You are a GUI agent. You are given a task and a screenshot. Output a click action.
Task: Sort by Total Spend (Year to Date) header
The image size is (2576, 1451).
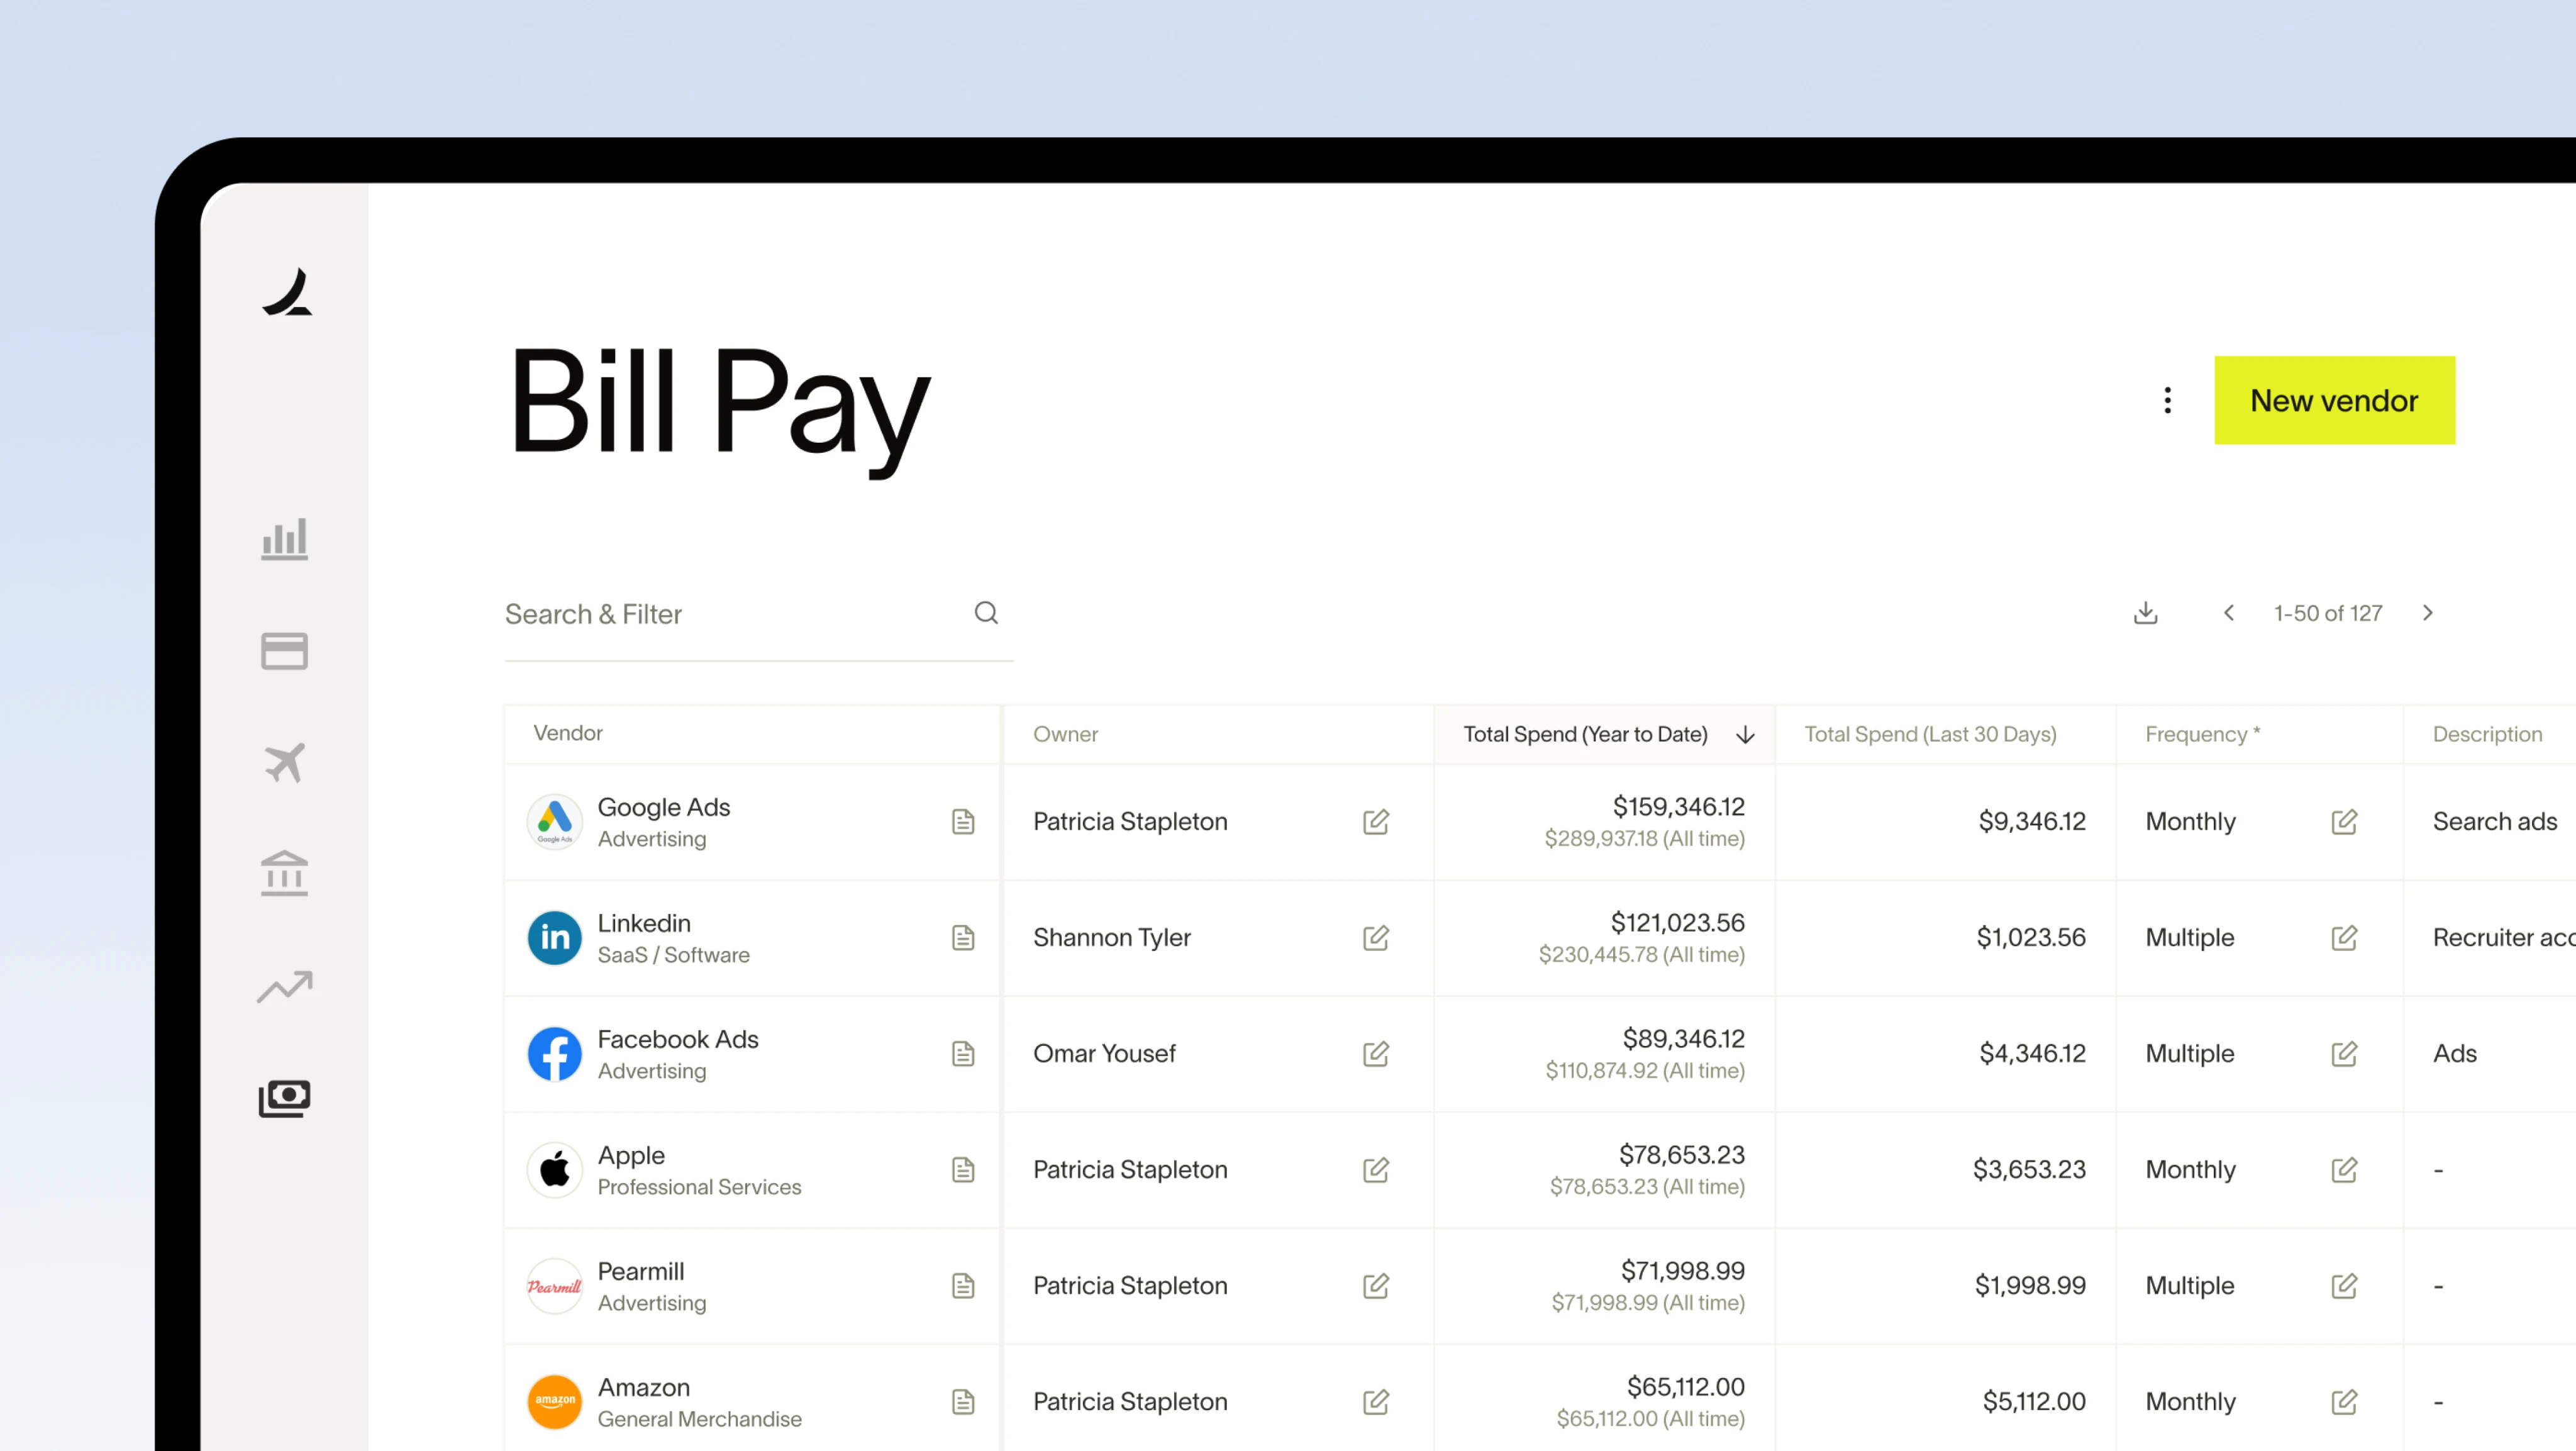coord(1585,734)
